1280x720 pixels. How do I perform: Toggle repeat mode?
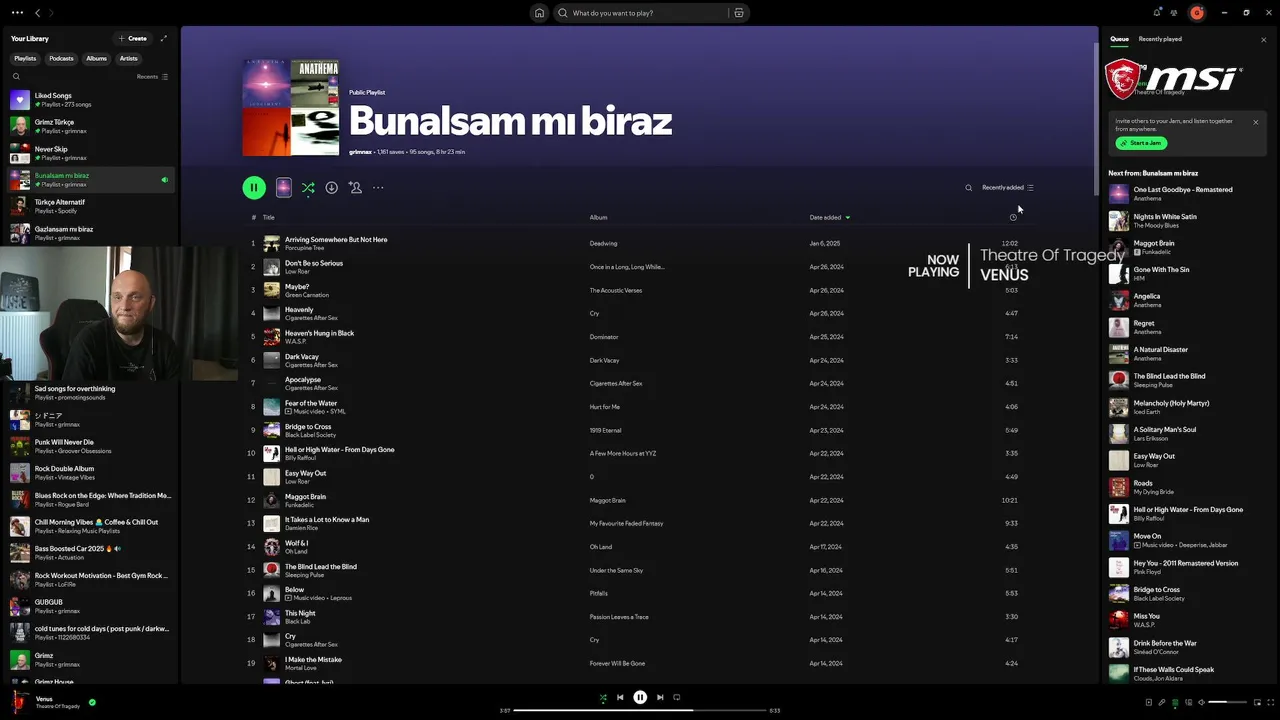tap(677, 698)
